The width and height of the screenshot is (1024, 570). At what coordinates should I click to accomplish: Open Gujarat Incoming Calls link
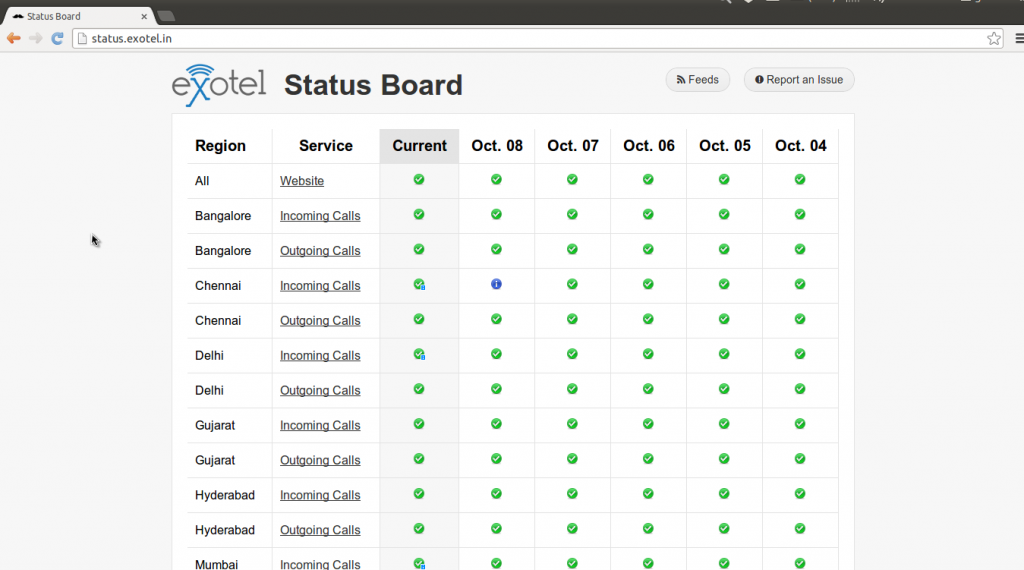tap(320, 425)
